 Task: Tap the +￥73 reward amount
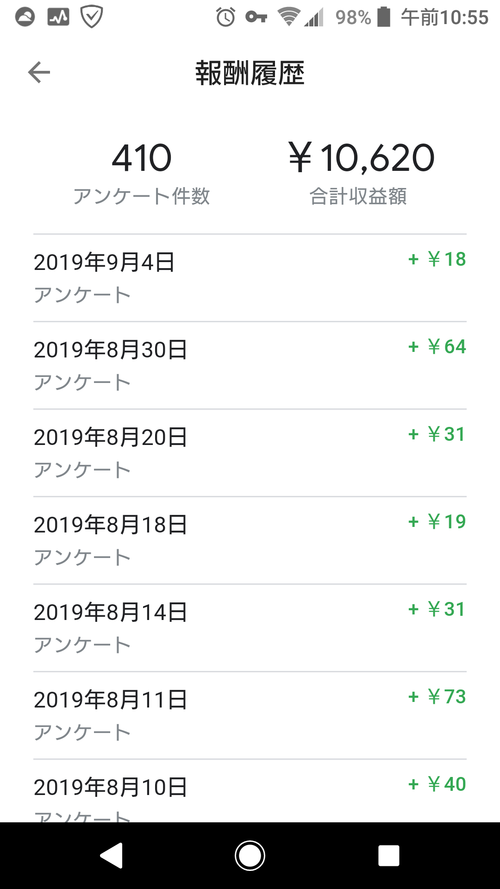[x=437, y=697]
